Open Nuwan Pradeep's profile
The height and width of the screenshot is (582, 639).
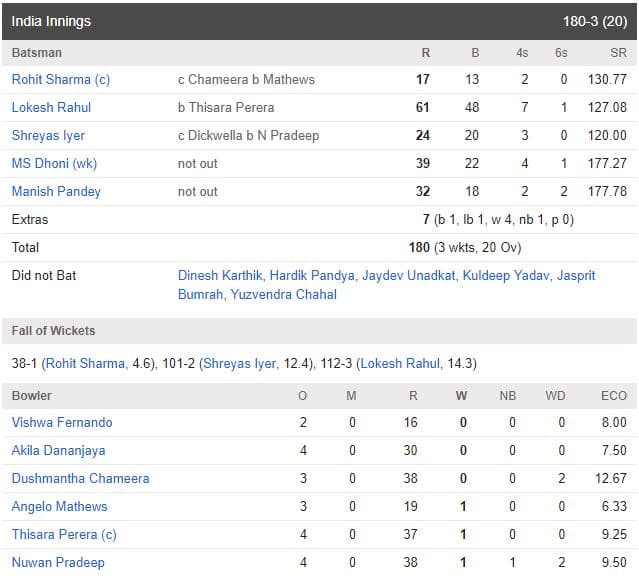[58, 562]
